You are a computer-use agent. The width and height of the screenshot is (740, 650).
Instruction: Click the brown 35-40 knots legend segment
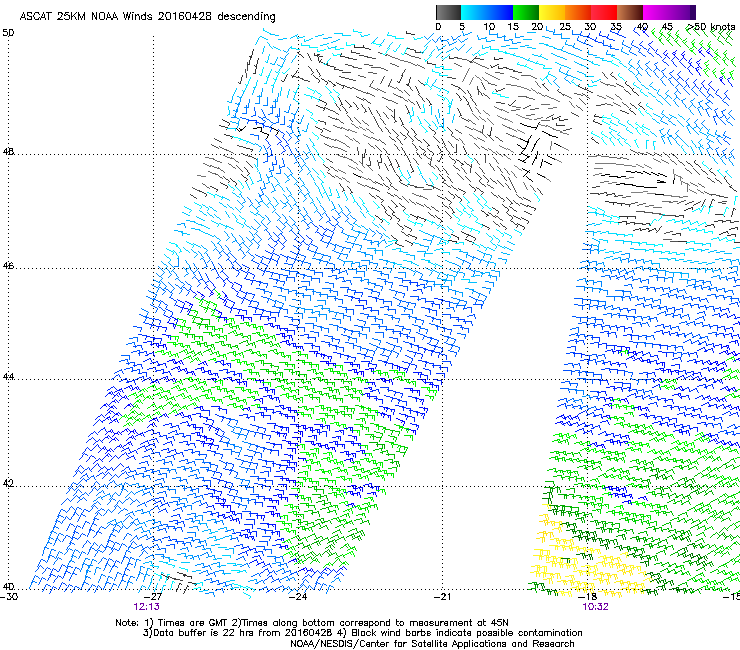pyautogui.click(x=630, y=12)
